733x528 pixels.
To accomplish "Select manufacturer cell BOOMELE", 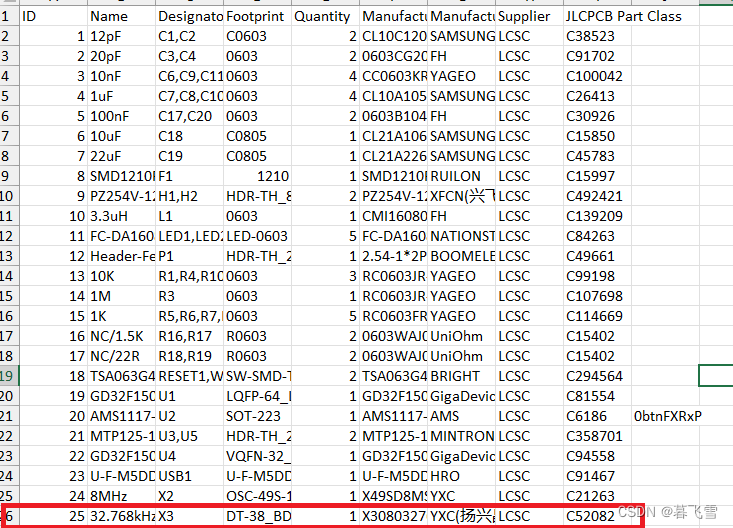I will (x=461, y=256).
